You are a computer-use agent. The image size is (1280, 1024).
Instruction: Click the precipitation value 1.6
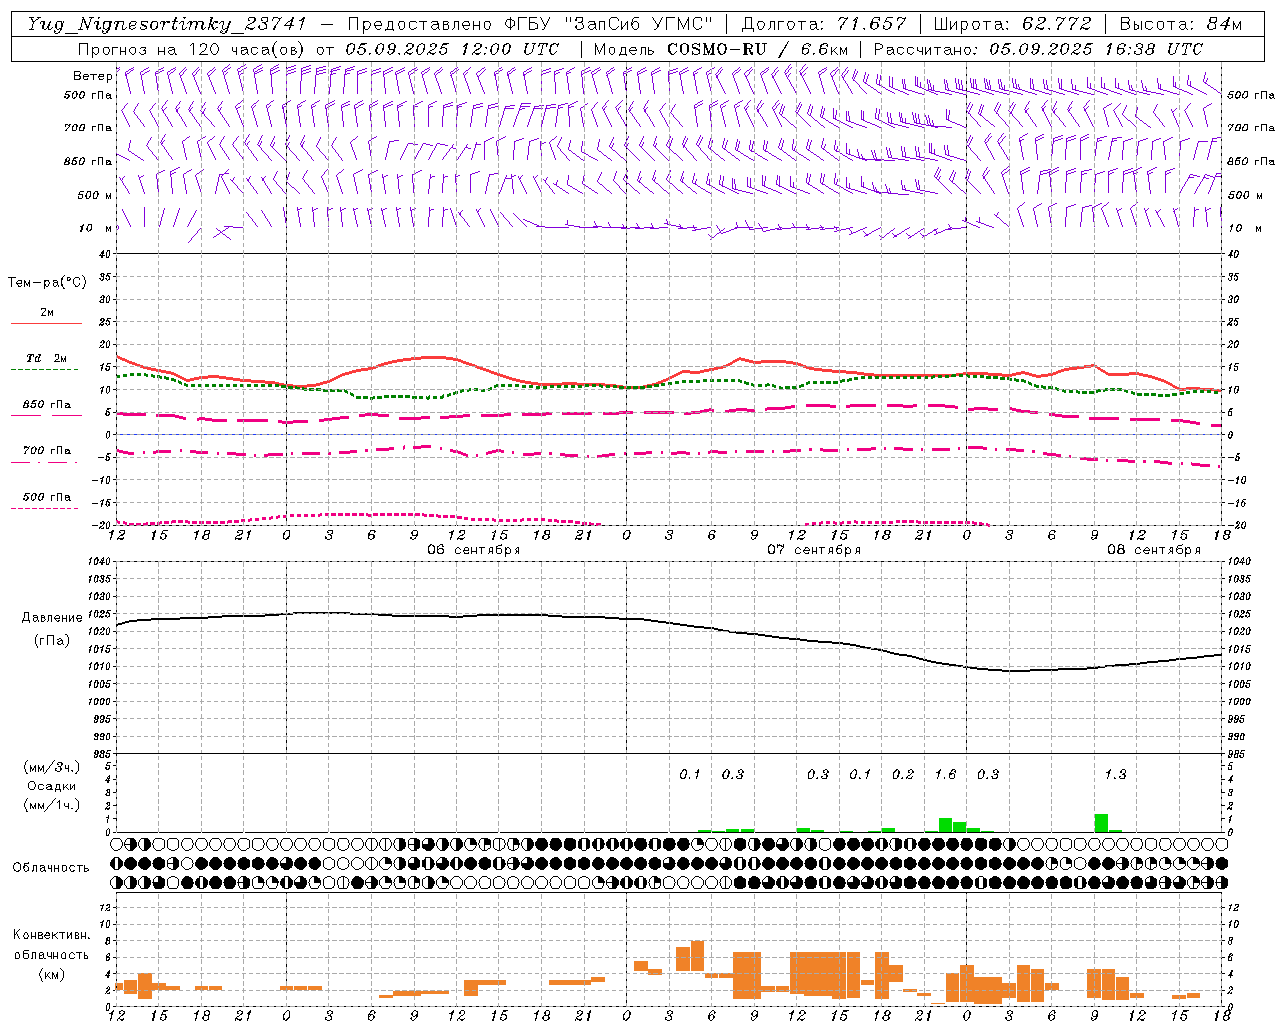[x=945, y=774]
